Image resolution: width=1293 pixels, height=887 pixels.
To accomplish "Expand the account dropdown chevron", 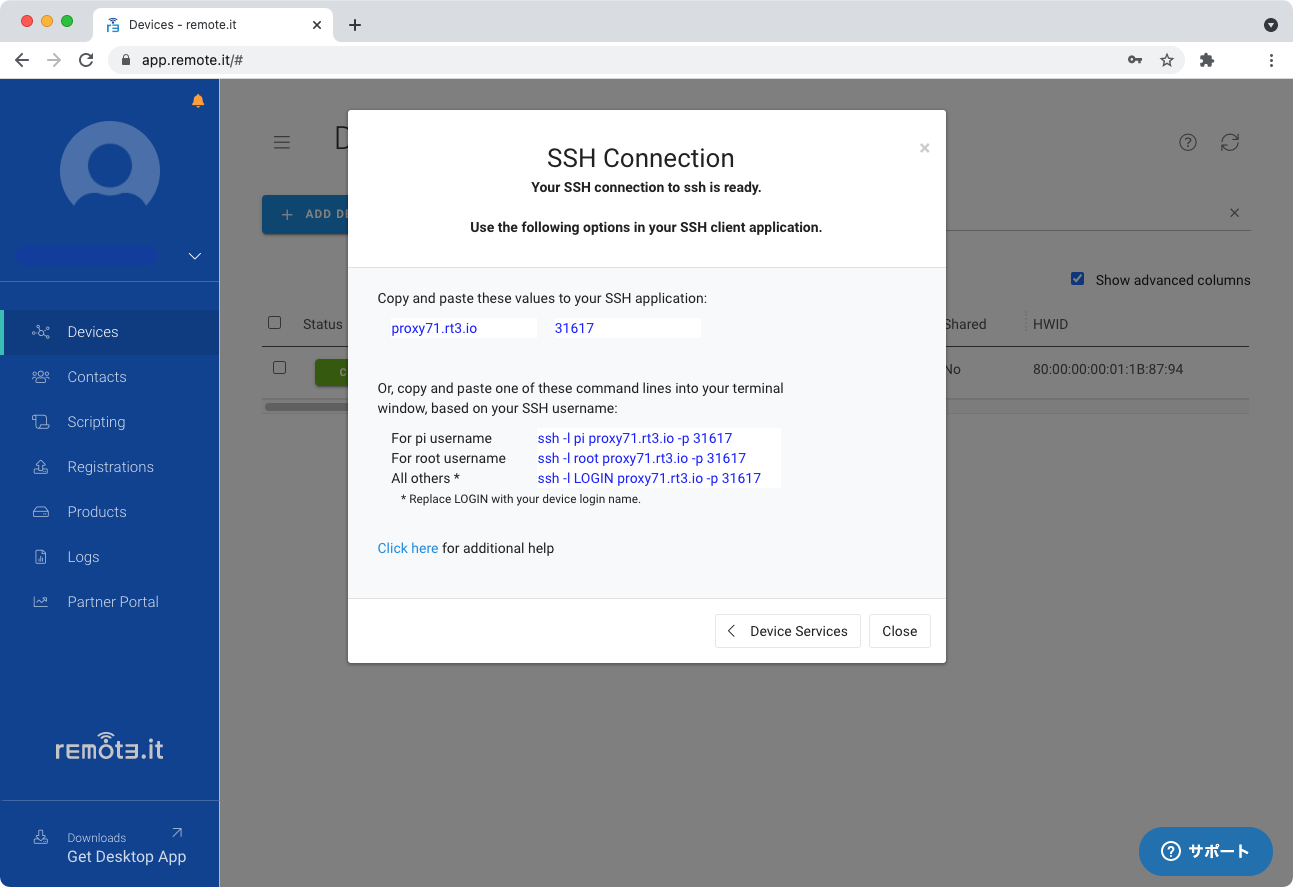I will pos(195,256).
